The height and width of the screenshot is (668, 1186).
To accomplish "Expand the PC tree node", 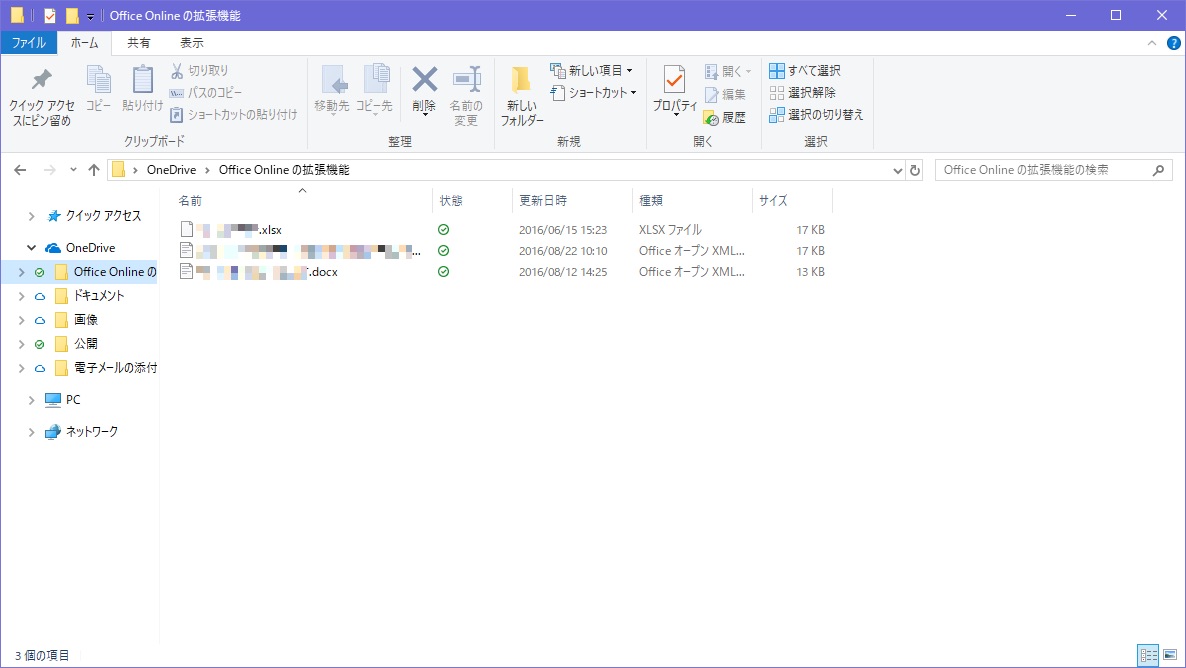I will pos(31,400).
